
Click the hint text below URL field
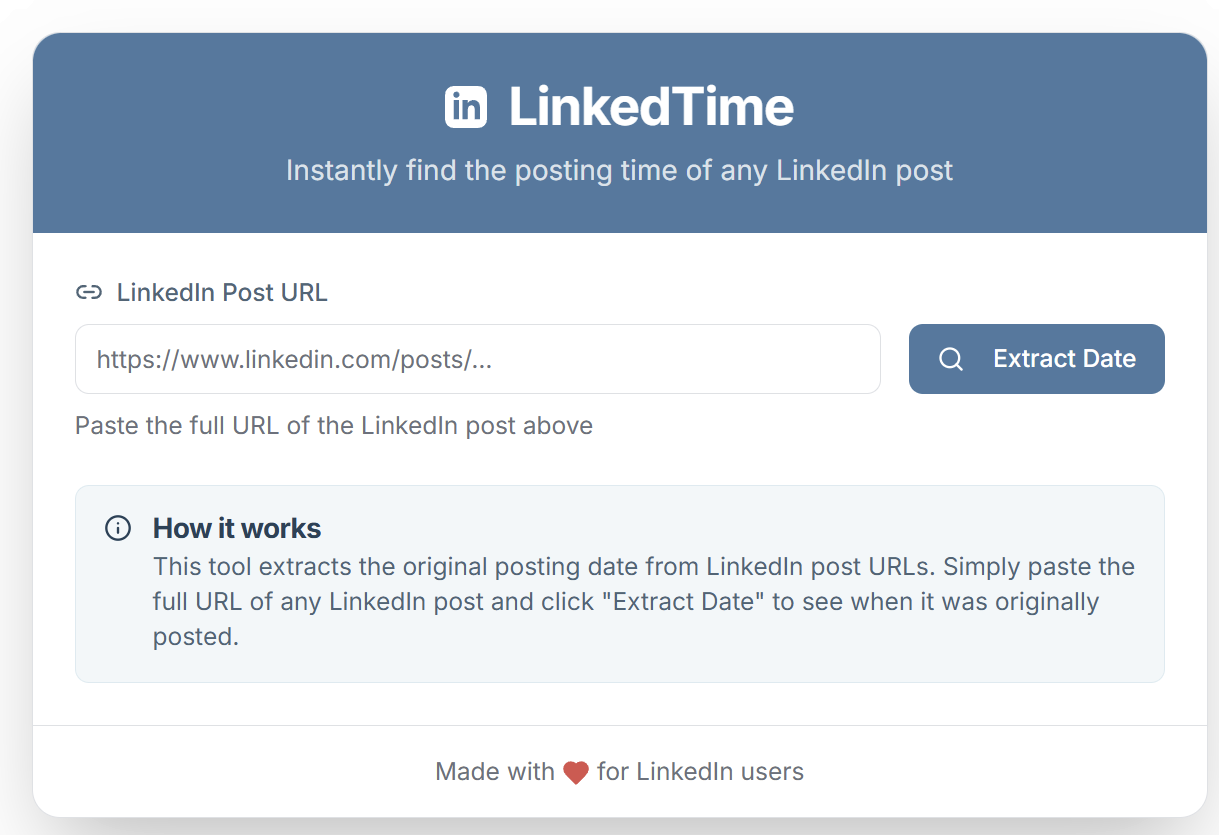click(x=334, y=426)
